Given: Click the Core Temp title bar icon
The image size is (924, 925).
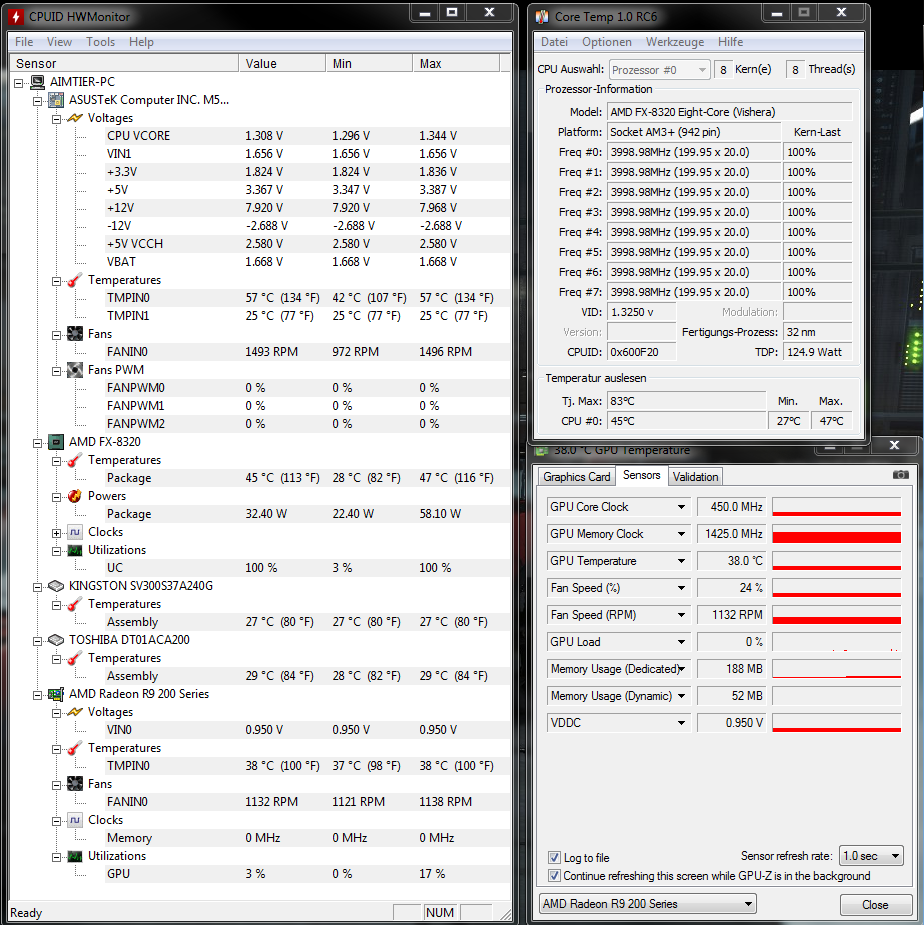Looking at the screenshot, I should (x=542, y=17).
